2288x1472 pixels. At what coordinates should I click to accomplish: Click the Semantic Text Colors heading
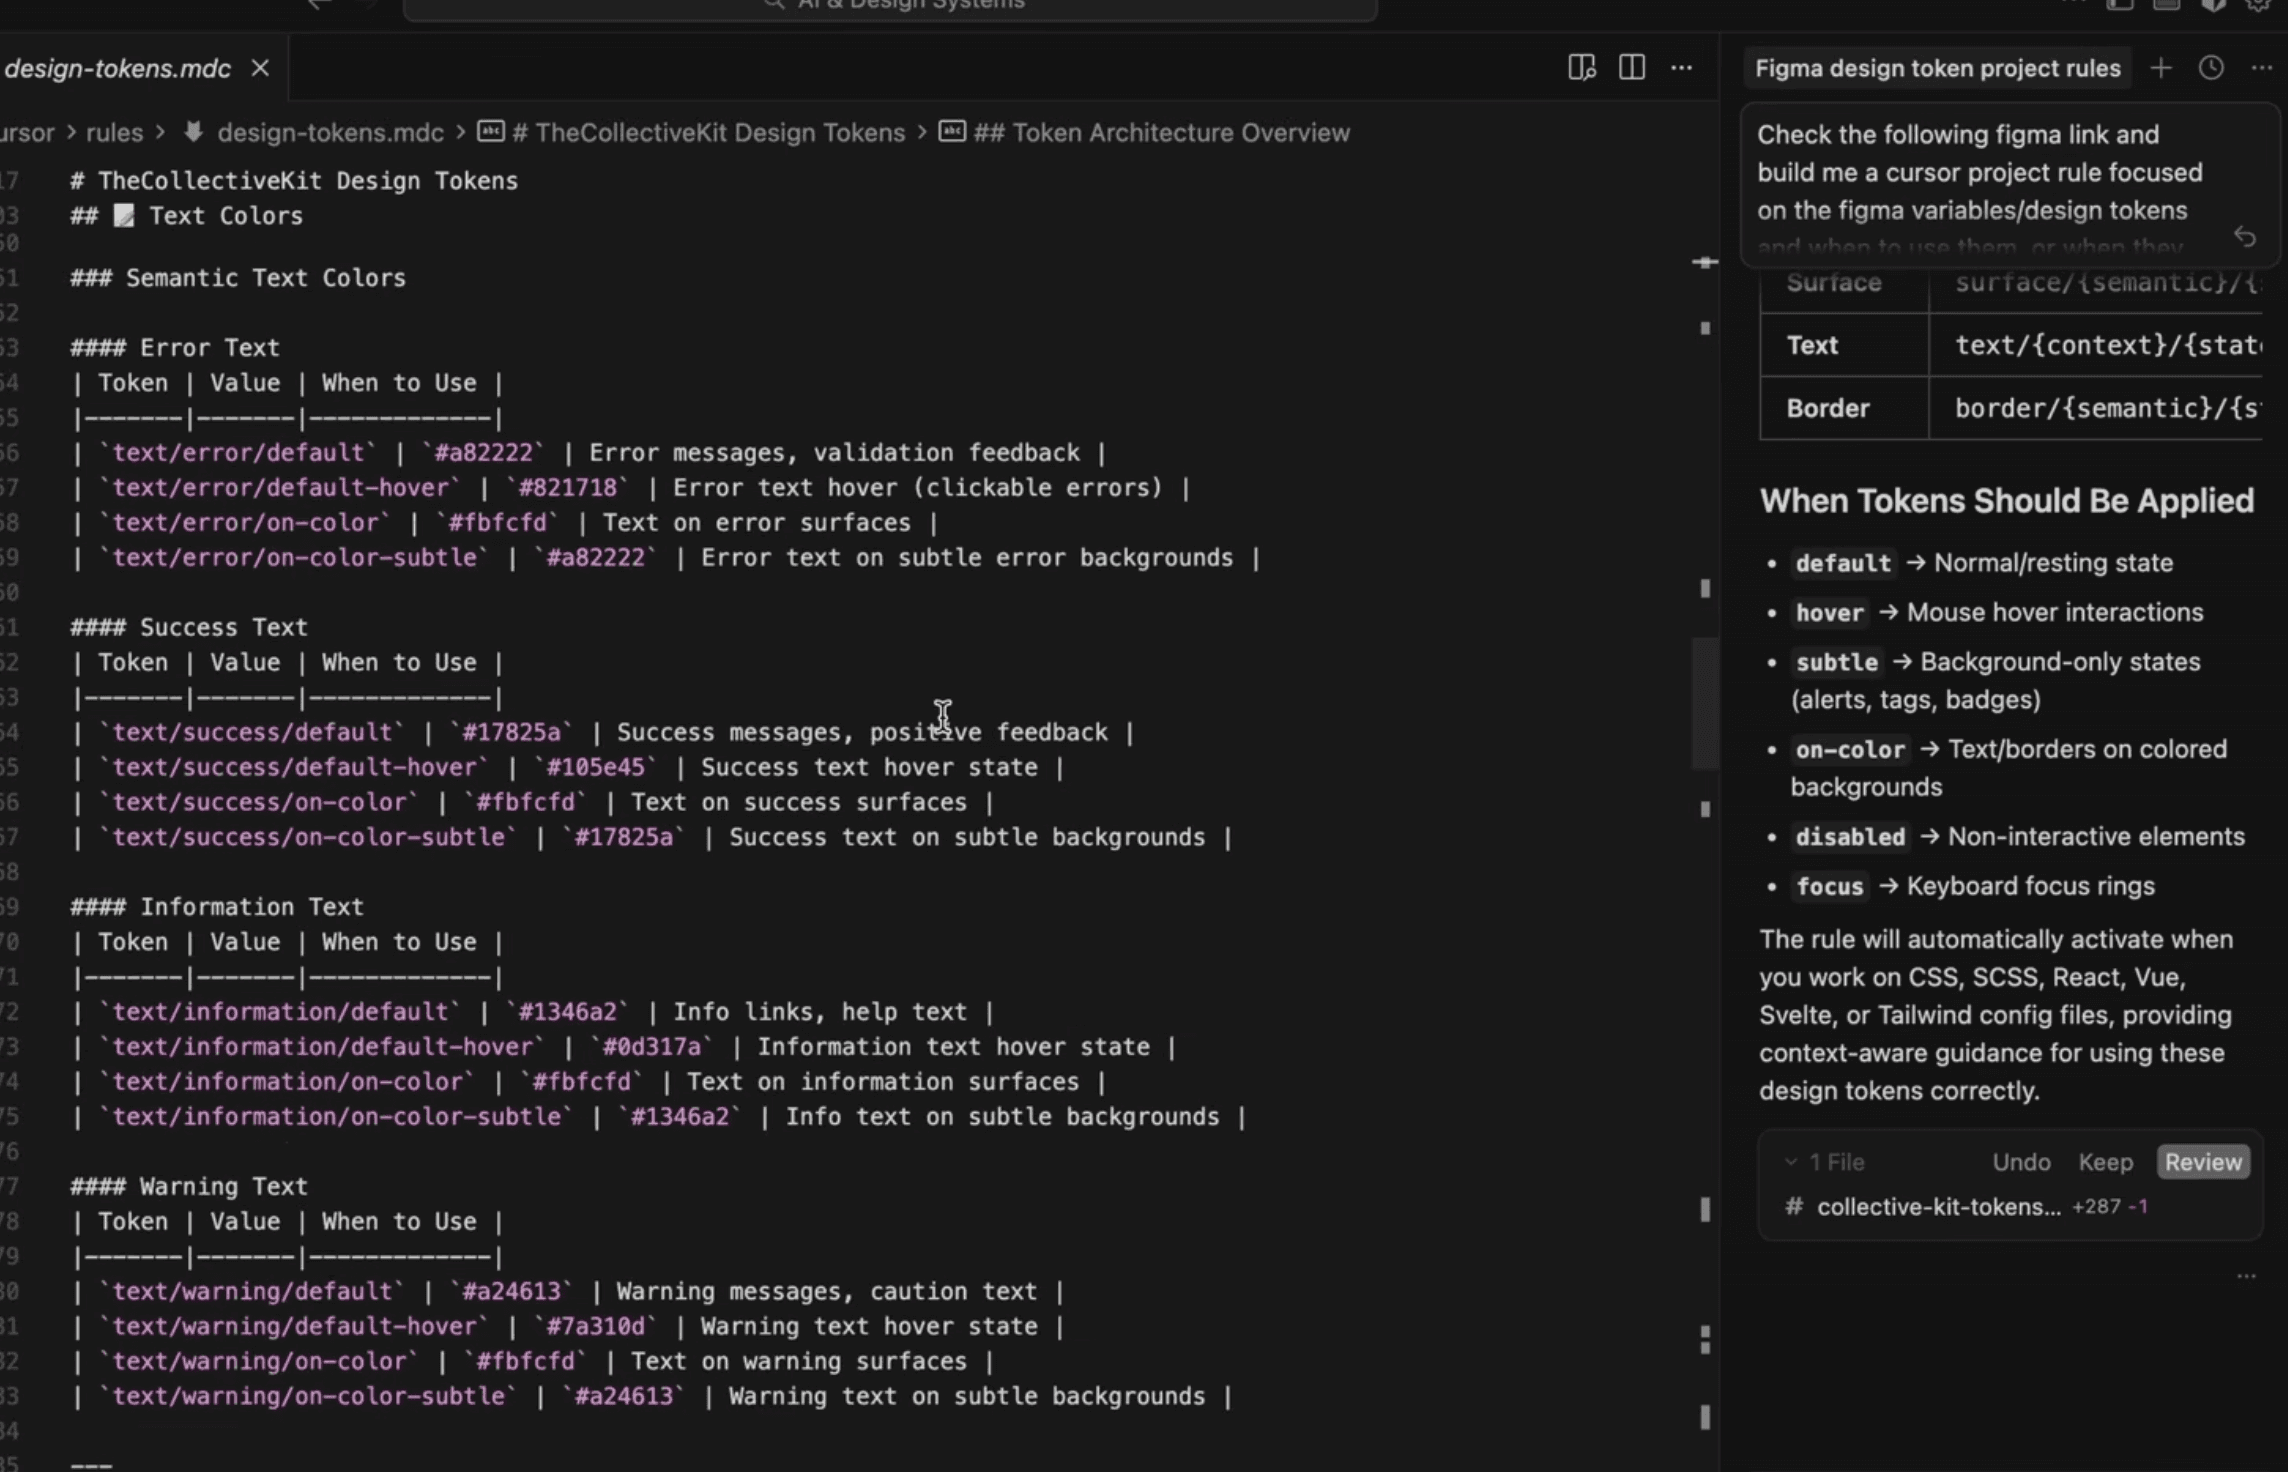[x=238, y=278]
